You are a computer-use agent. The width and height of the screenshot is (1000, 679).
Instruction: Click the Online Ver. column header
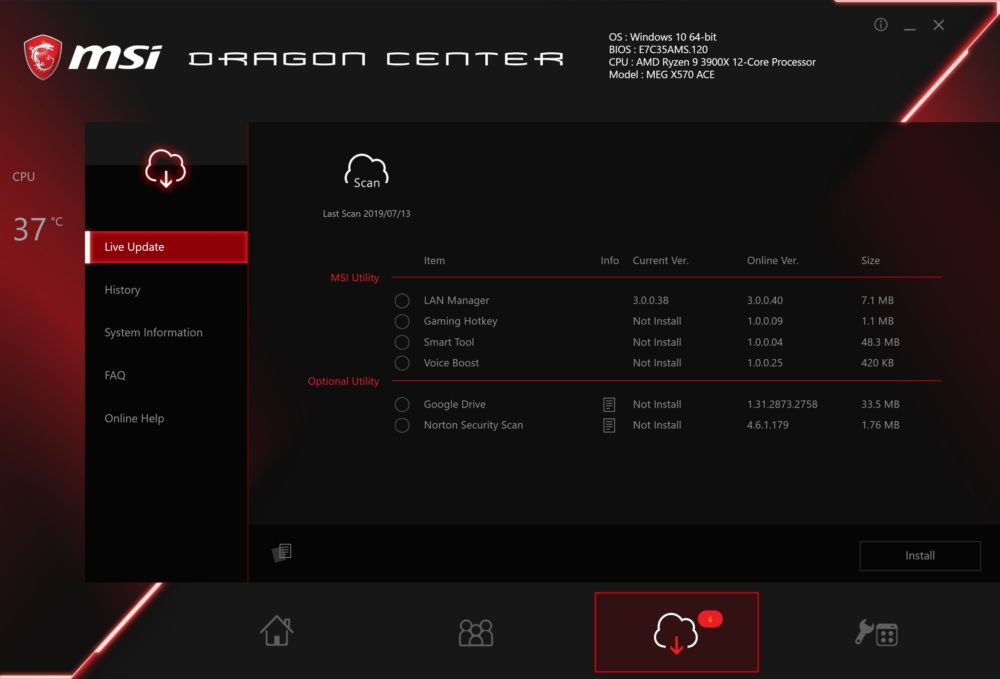[x=772, y=260]
